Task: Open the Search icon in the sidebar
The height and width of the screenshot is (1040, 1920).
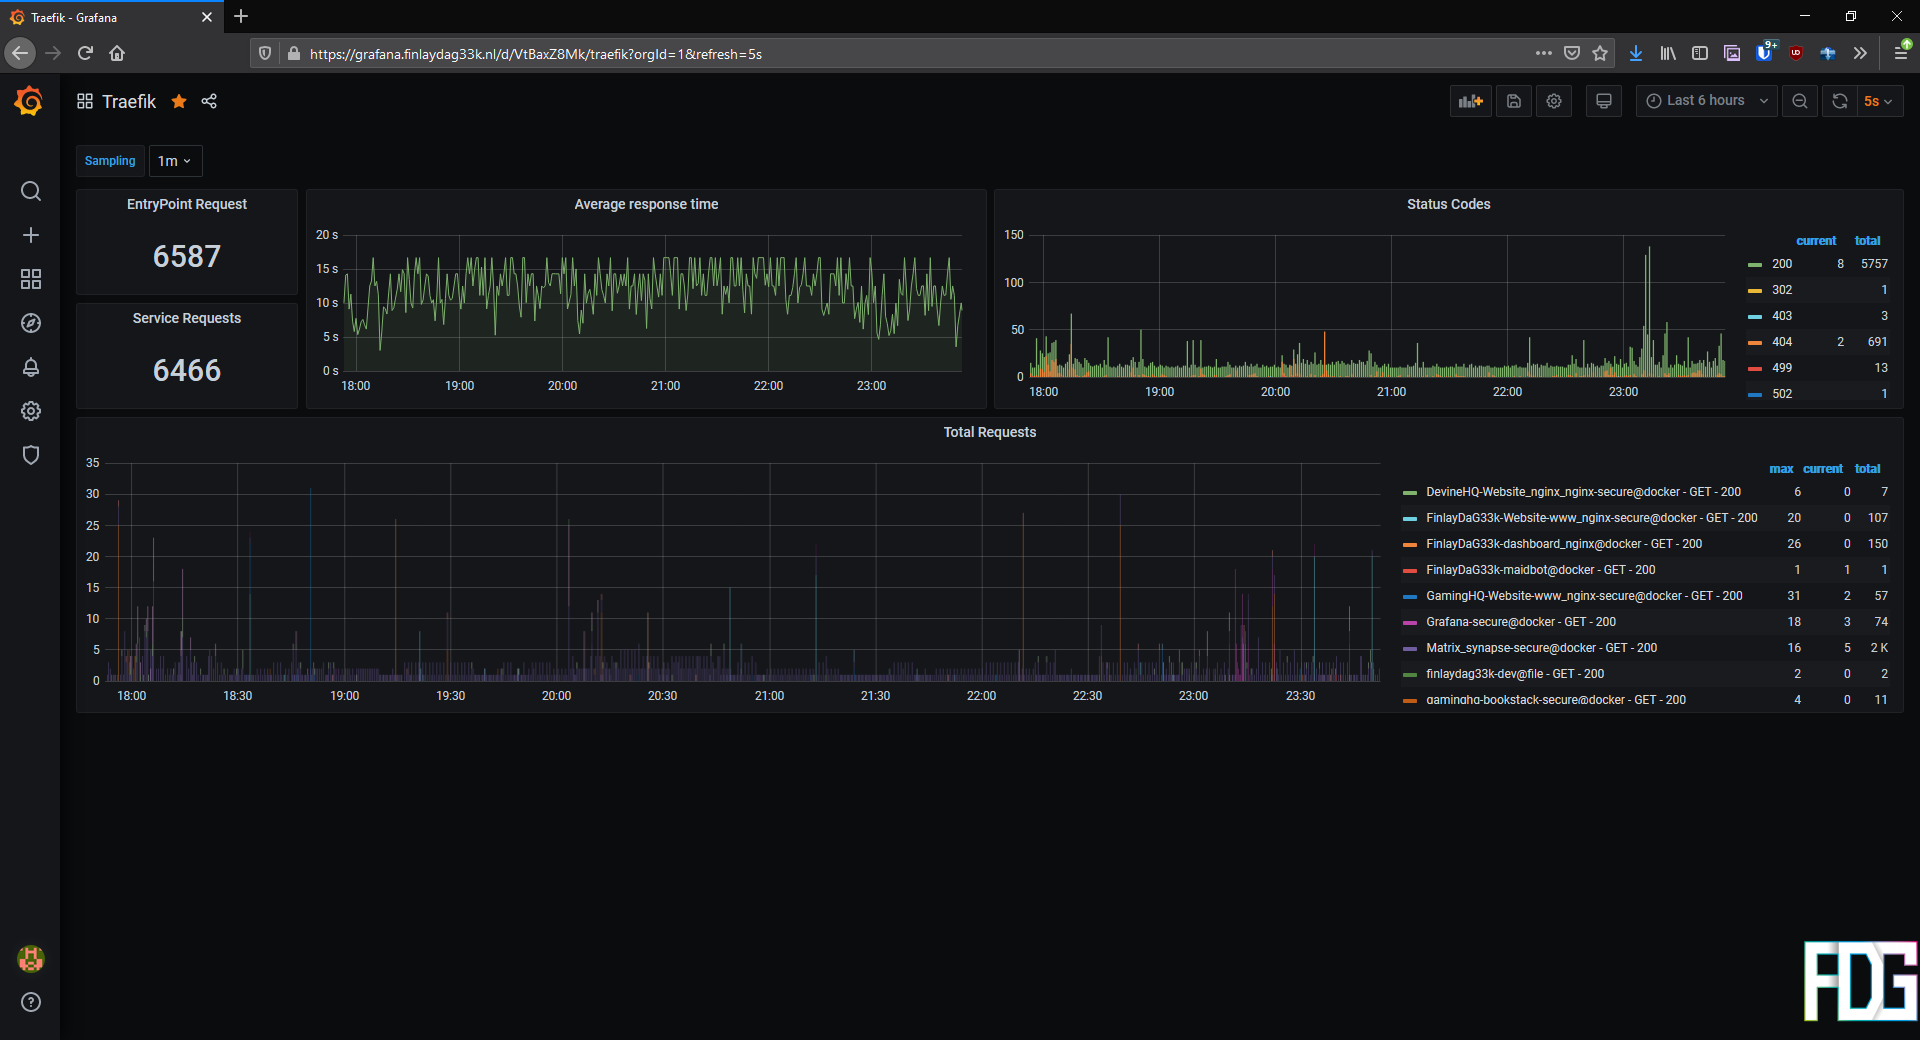Action: [31, 191]
